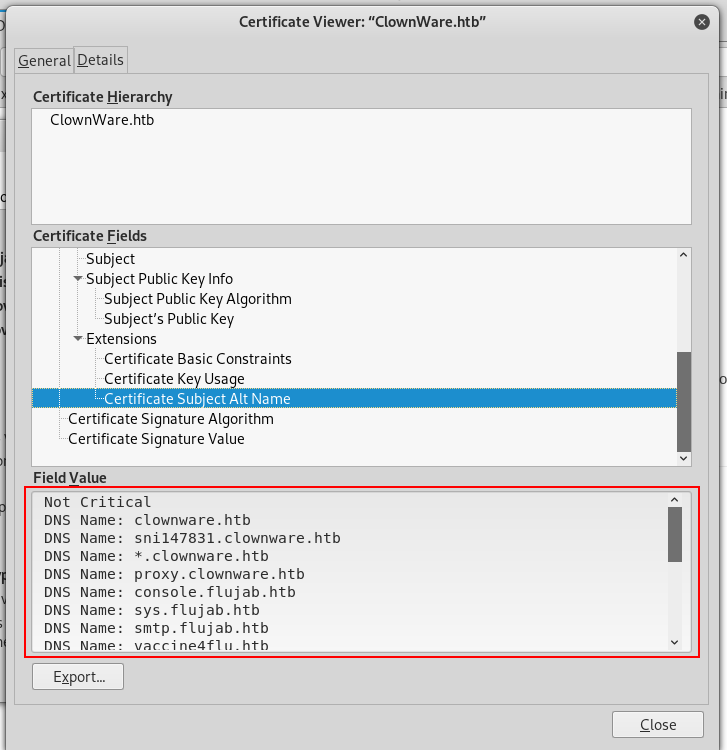Select ClownWare.htb in Certificate Hierarchy

tap(102, 120)
